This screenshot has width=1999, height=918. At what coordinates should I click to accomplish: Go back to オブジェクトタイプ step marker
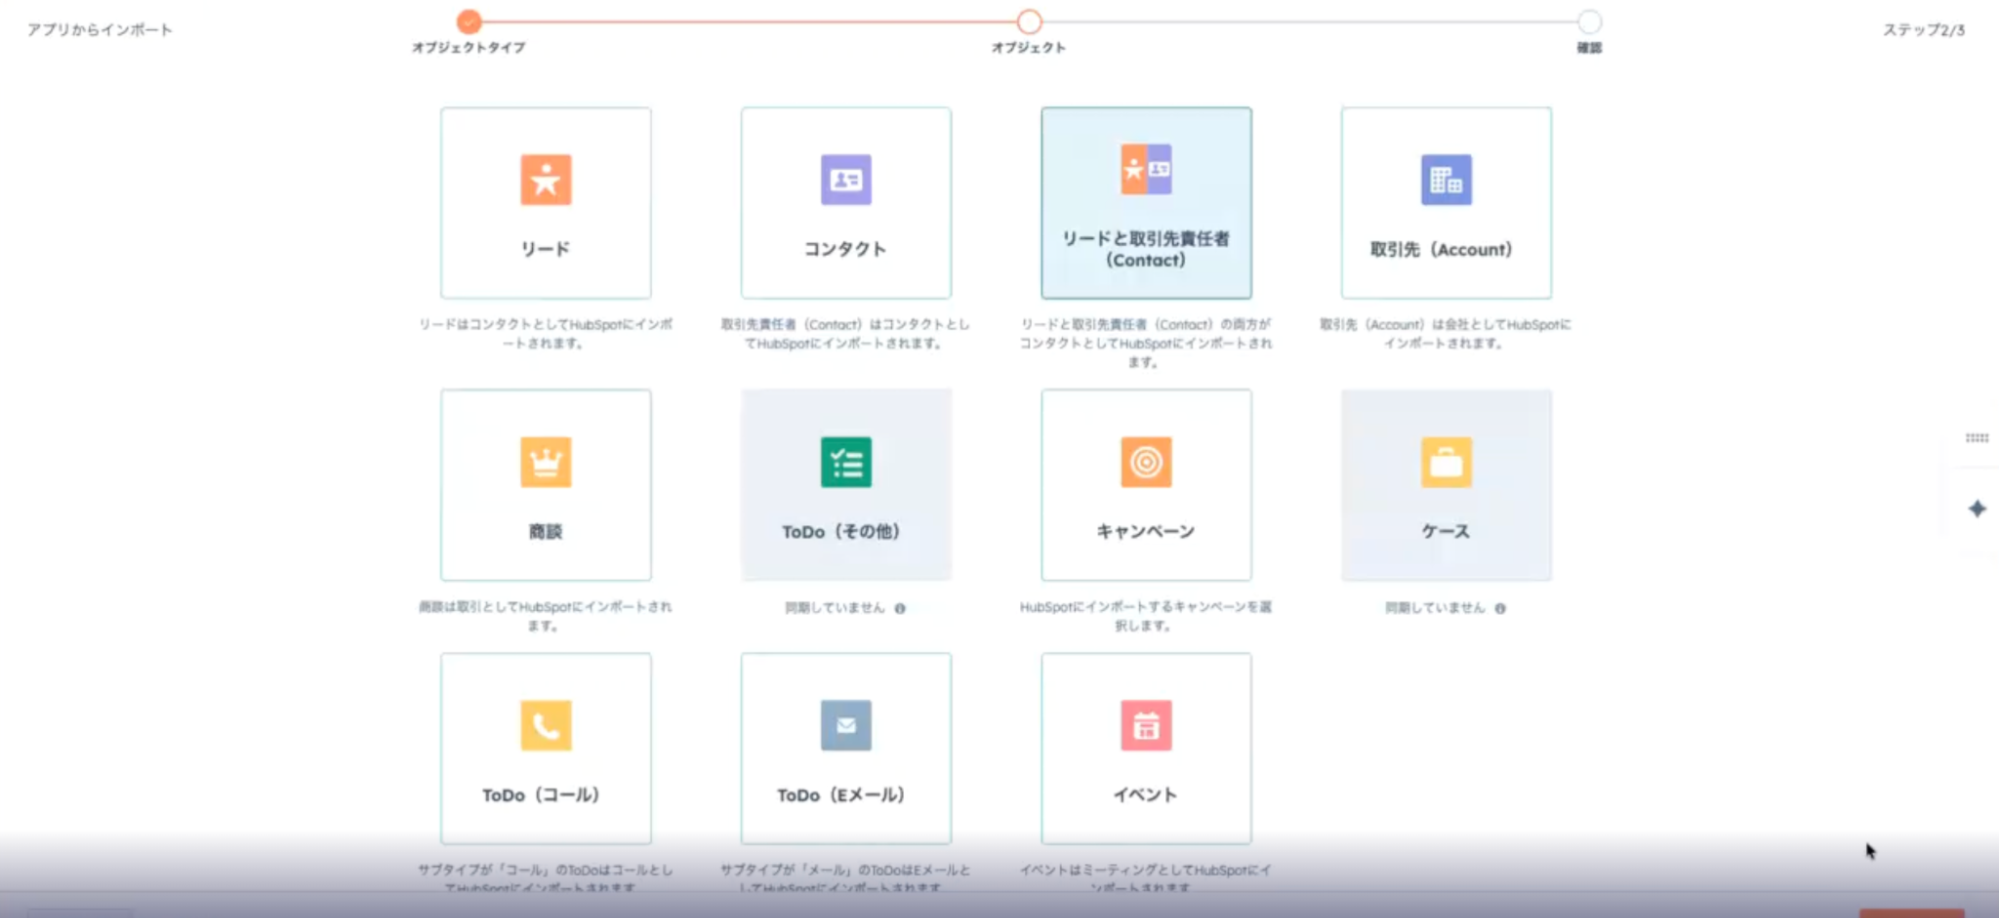coord(469,21)
